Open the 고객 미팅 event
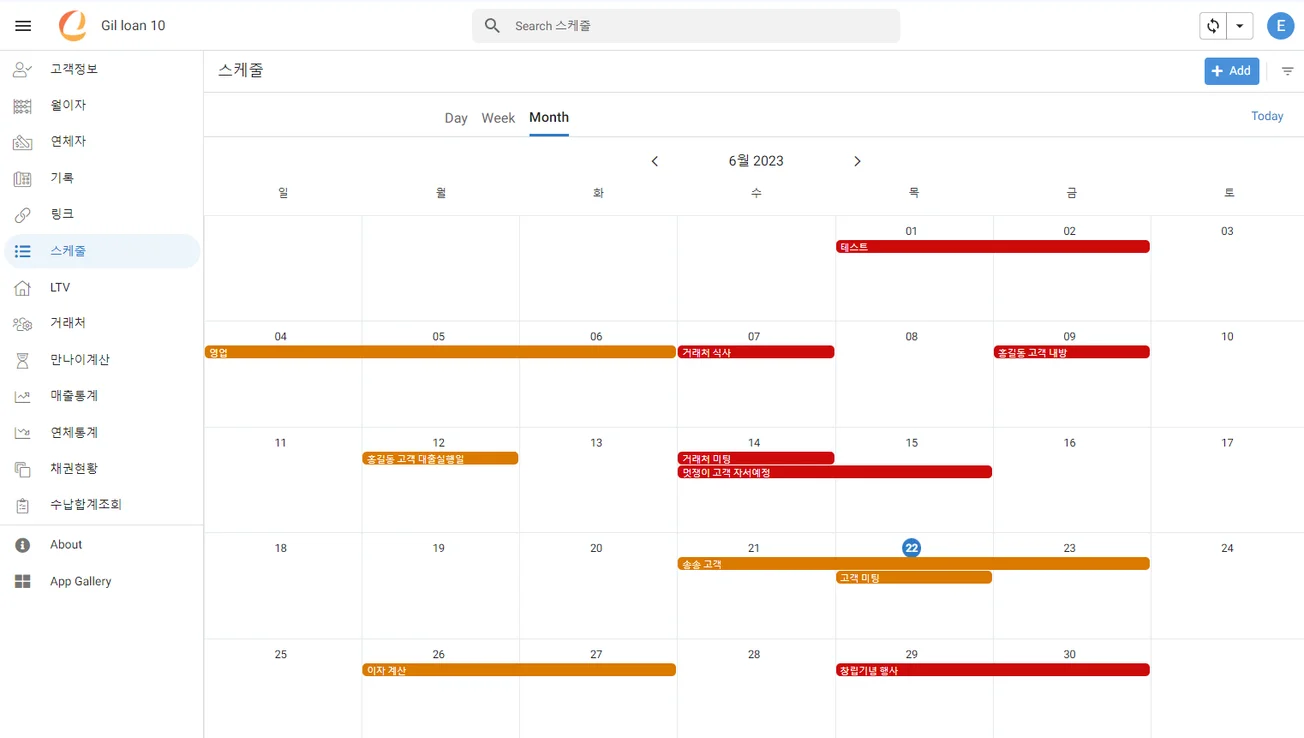Image resolution: width=1304 pixels, height=738 pixels. (914, 578)
